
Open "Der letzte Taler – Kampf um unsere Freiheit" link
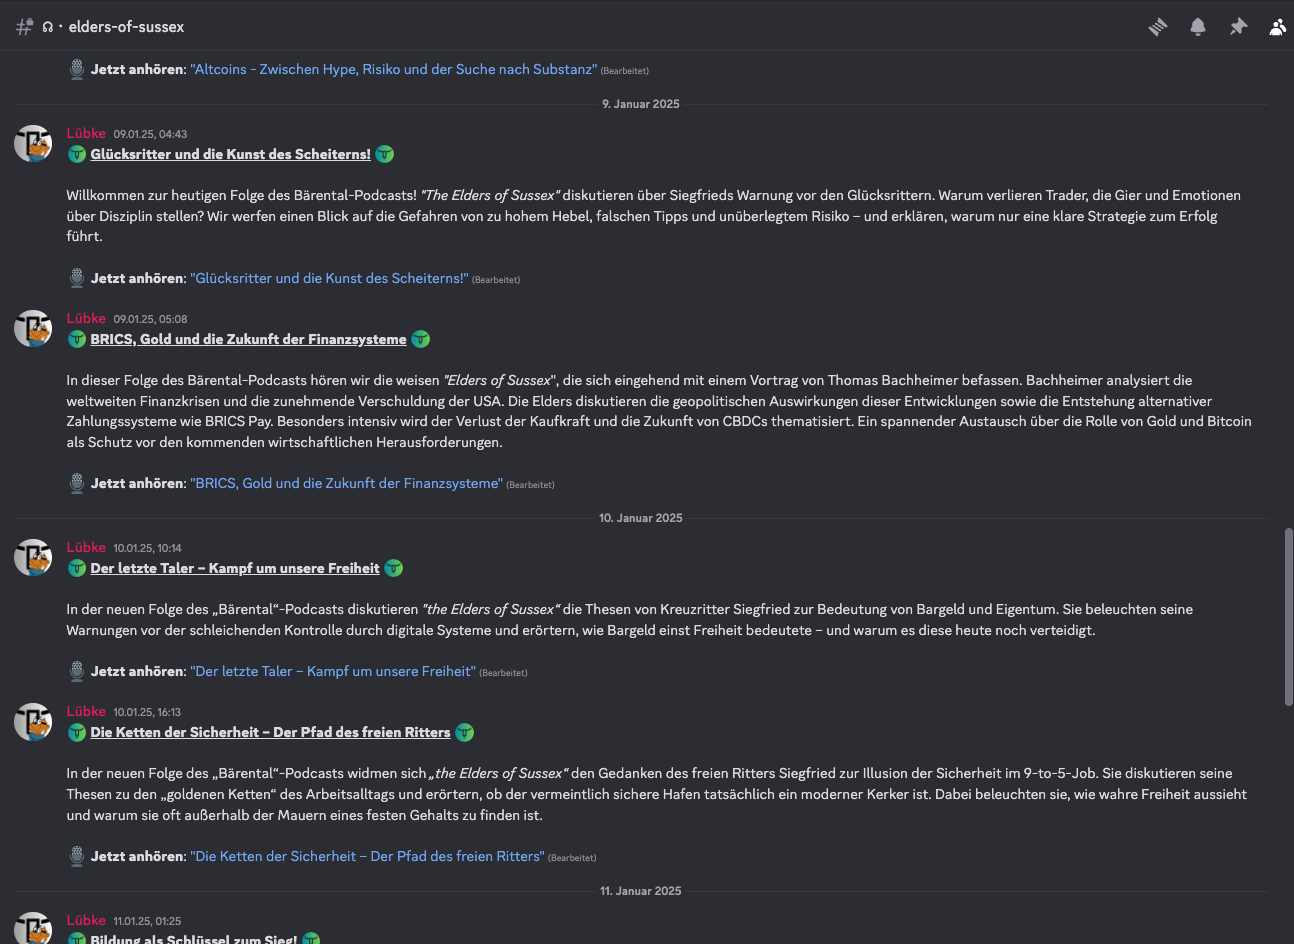[333, 671]
